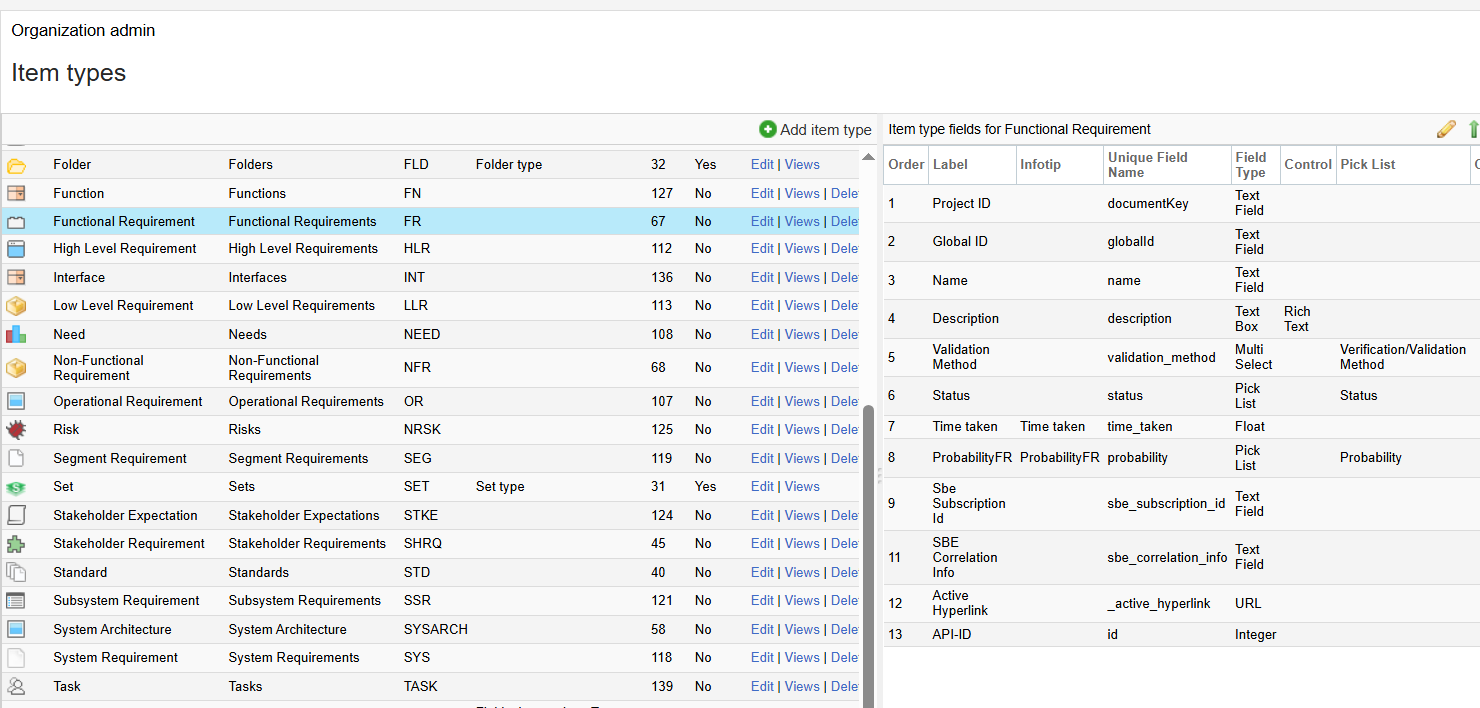The width and height of the screenshot is (1480, 708).
Task: Click the Stakeholder Requirement puzzle piece icon
Action: pos(16,544)
